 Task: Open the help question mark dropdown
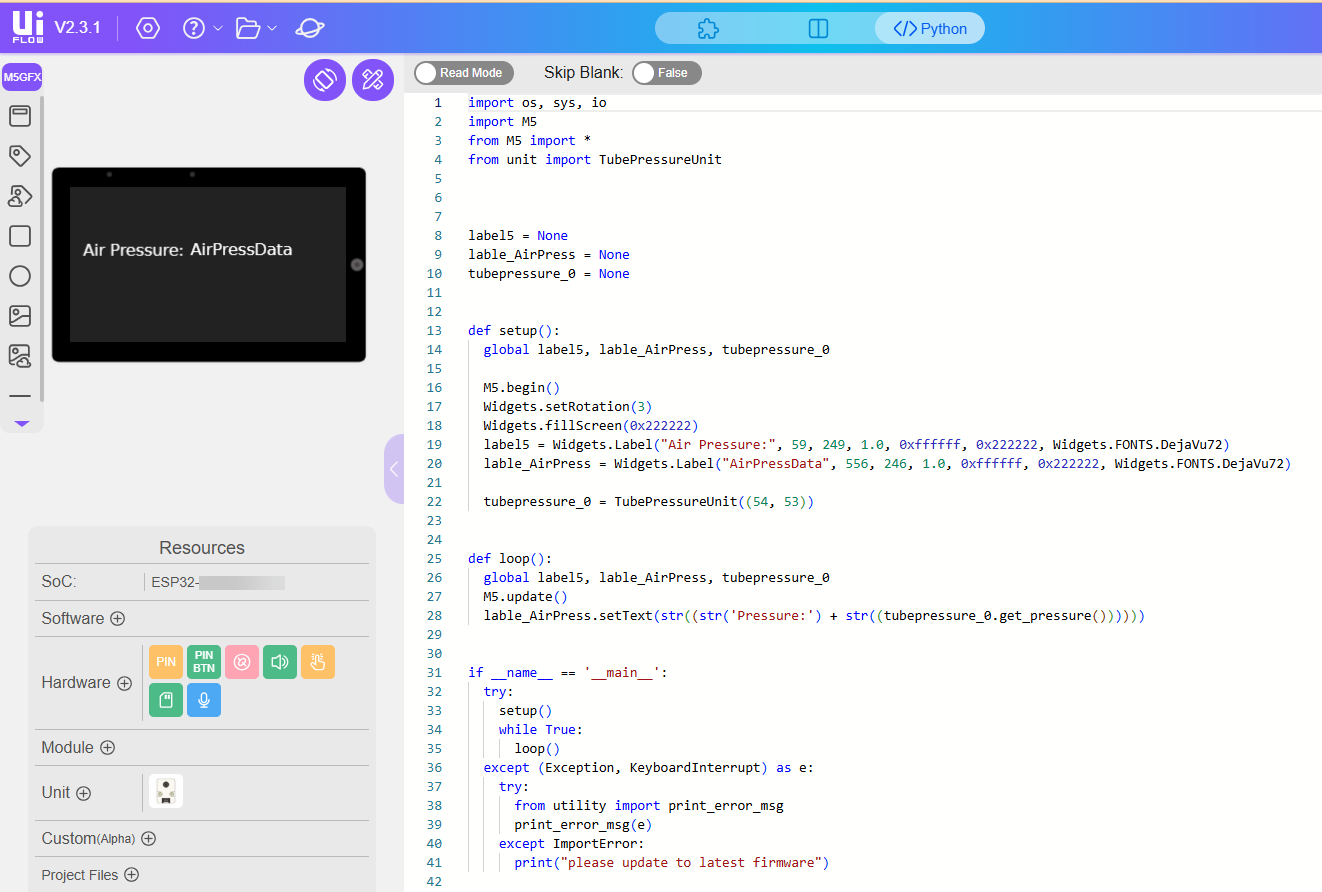pyautogui.click(x=202, y=28)
